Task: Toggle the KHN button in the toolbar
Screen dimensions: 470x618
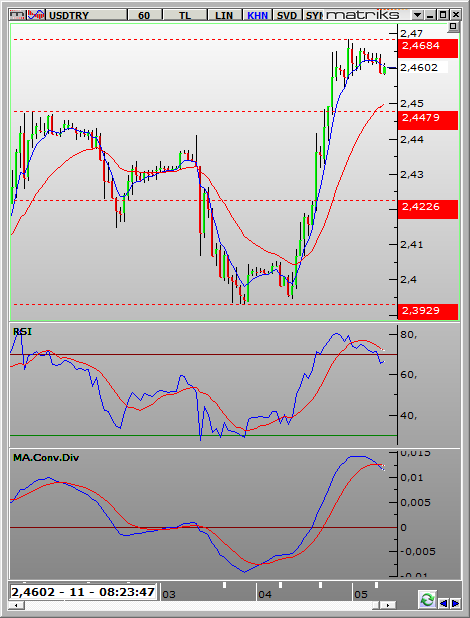Action: pos(257,15)
